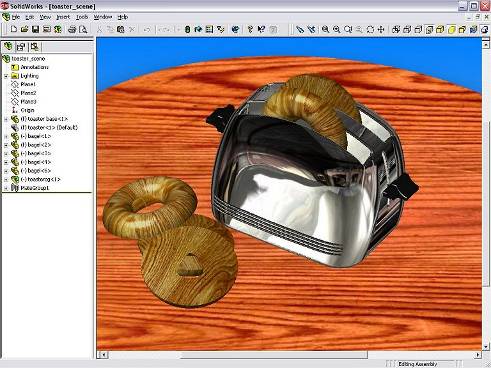Image resolution: width=491 pixels, height=368 pixels.
Task: Open the Edit menu
Action: 30,17
